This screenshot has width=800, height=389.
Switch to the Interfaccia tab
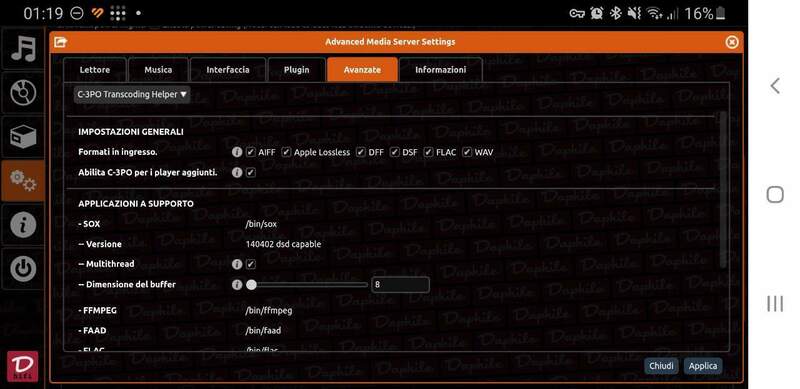point(228,70)
